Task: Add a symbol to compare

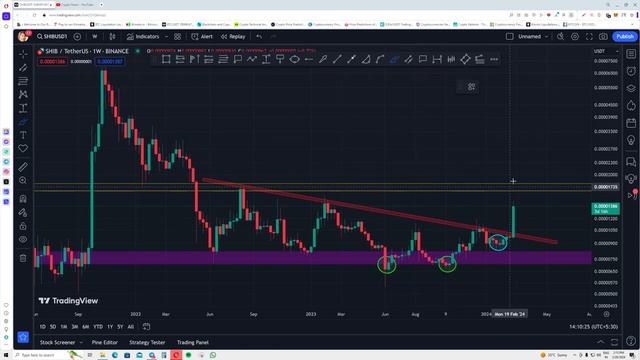Action: click(x=77, y=37)
